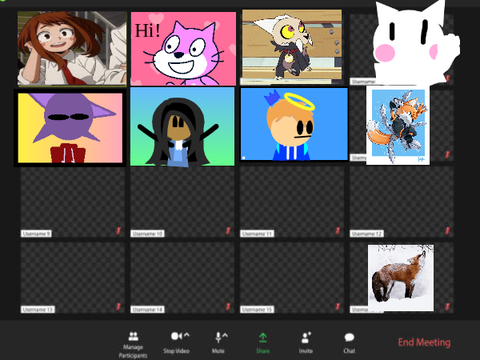Viewport: 480px width, 360px height.
Task: Click the red End Meeting button
Action: [x=424, y=342]
